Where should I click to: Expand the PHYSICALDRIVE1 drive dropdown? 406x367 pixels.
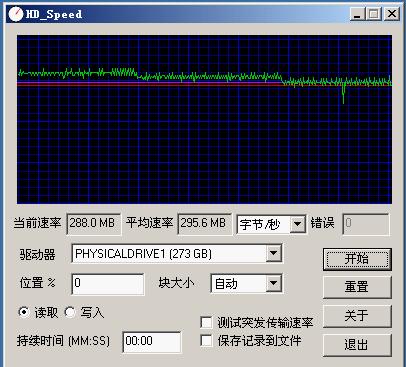coord(274,254)
